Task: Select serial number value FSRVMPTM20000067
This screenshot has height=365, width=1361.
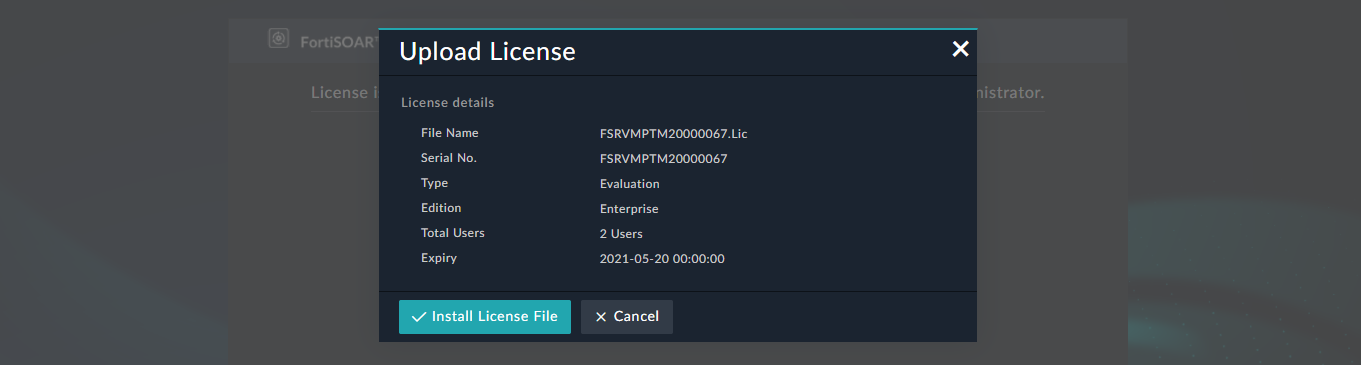Action: tap(663, 159)
